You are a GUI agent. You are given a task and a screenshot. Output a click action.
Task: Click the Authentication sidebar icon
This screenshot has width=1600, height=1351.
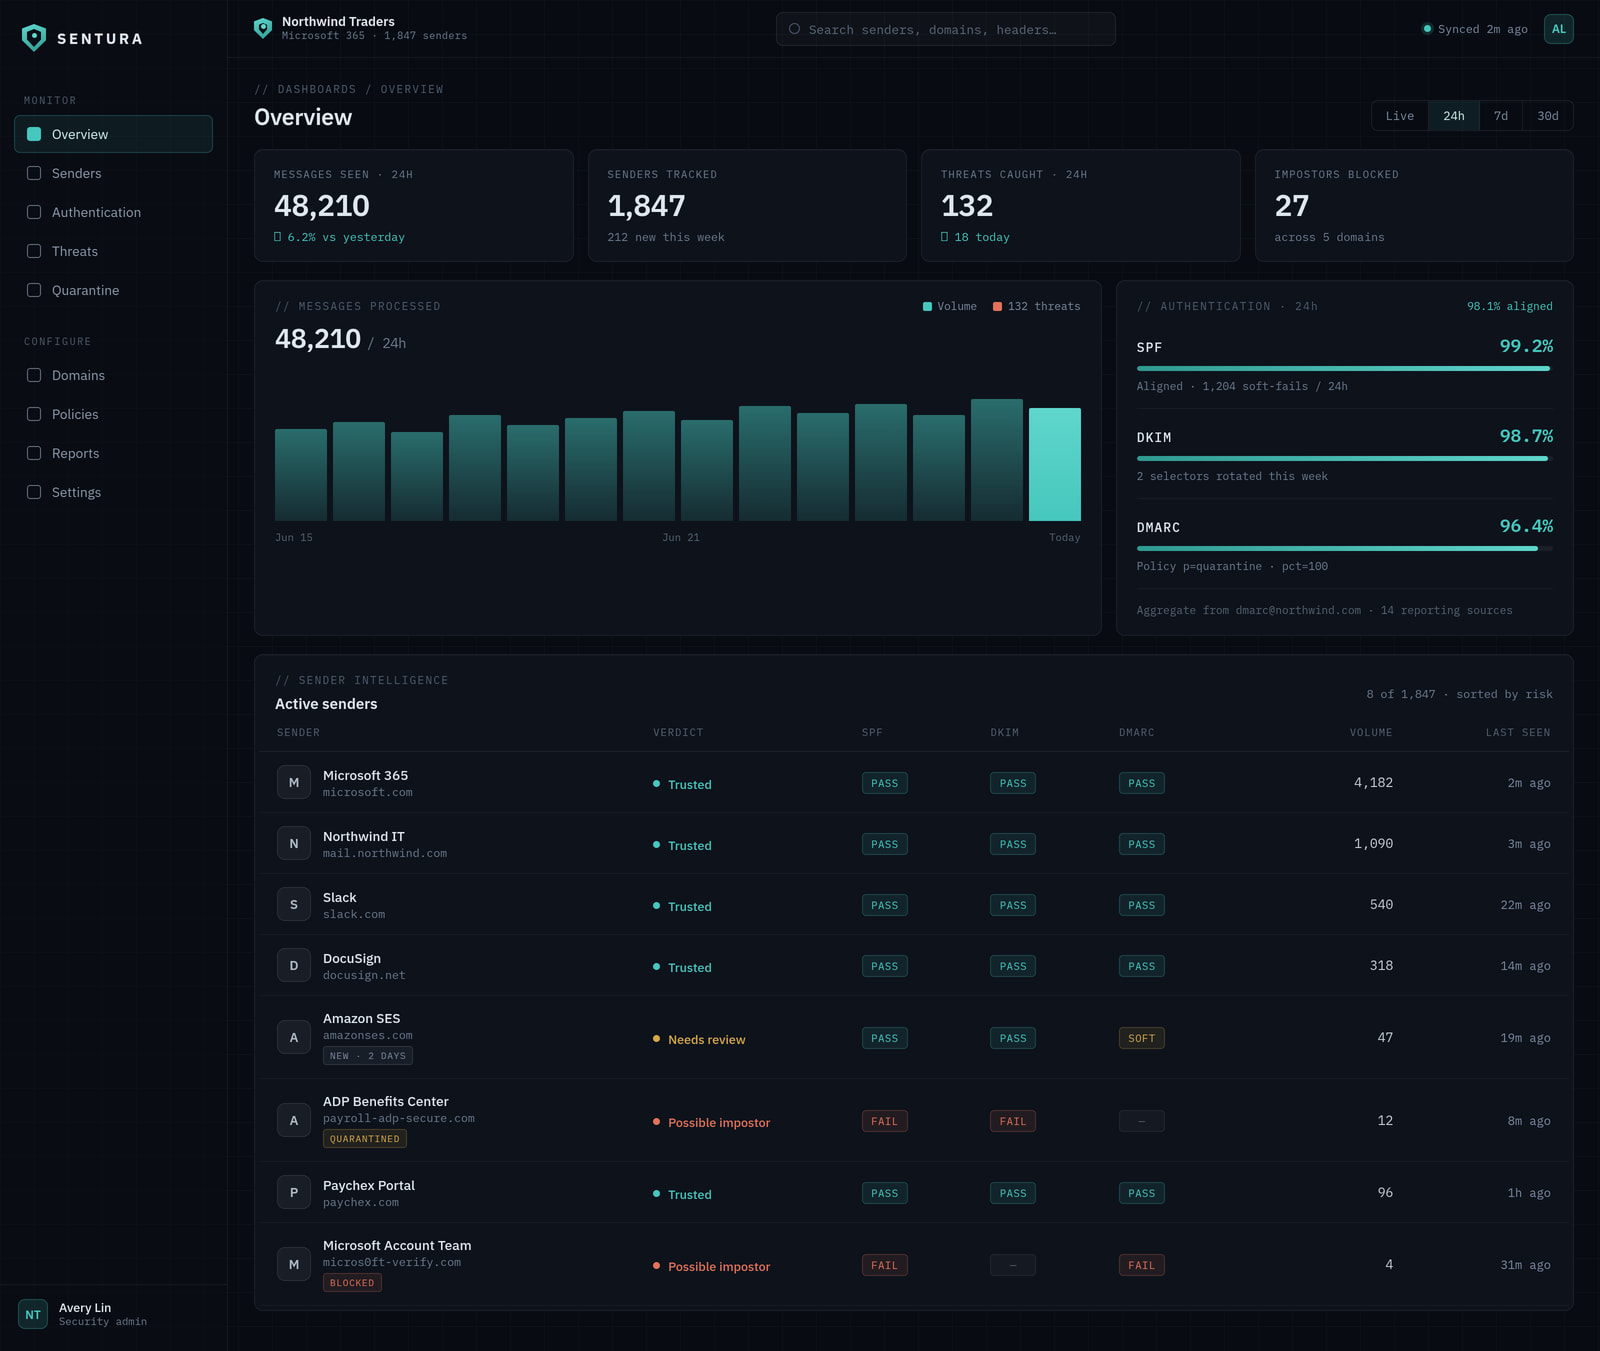pyautogui.click(x=34, y=212)
